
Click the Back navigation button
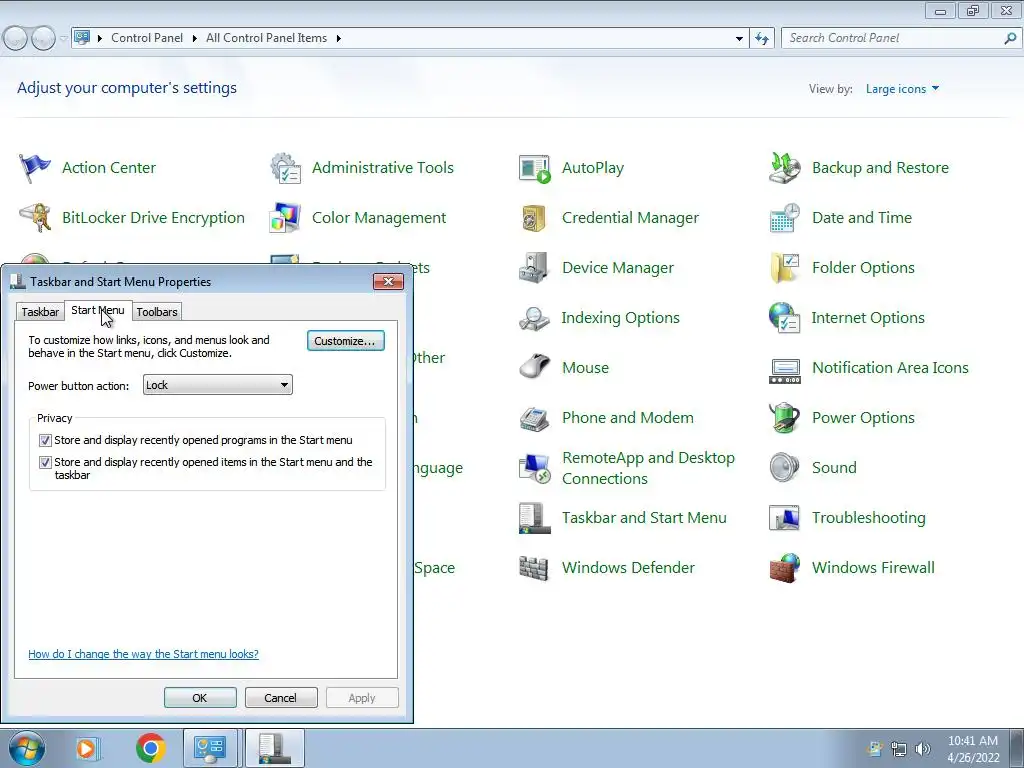tap(16, 39)
